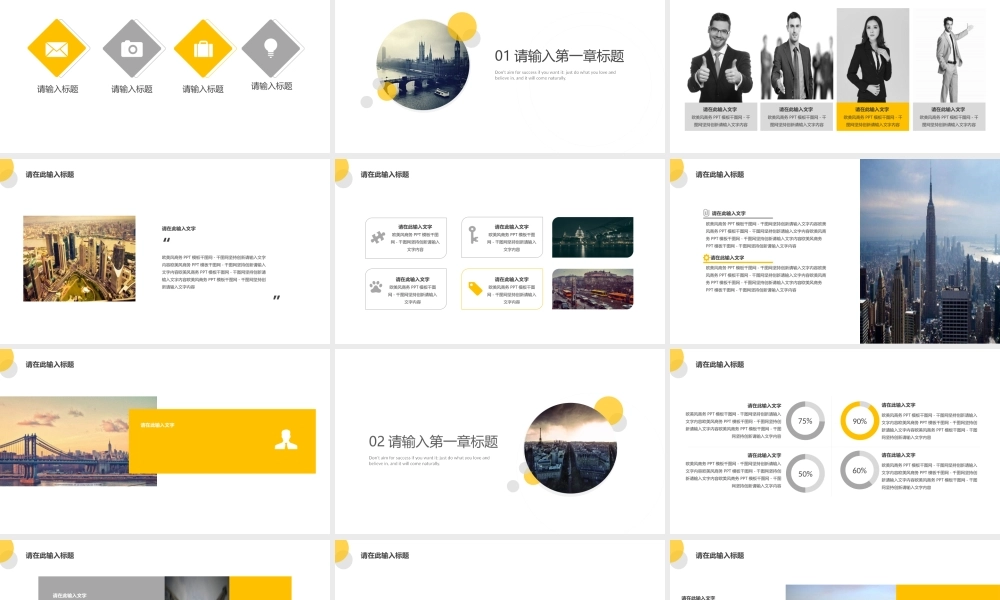
Task: Click the tall skyscraper photo
Action: click(x=929, y=251)
